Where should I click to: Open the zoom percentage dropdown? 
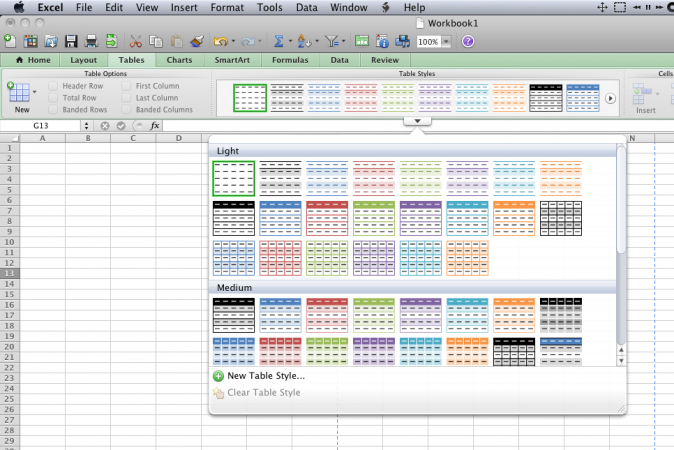tap(446, 42)
